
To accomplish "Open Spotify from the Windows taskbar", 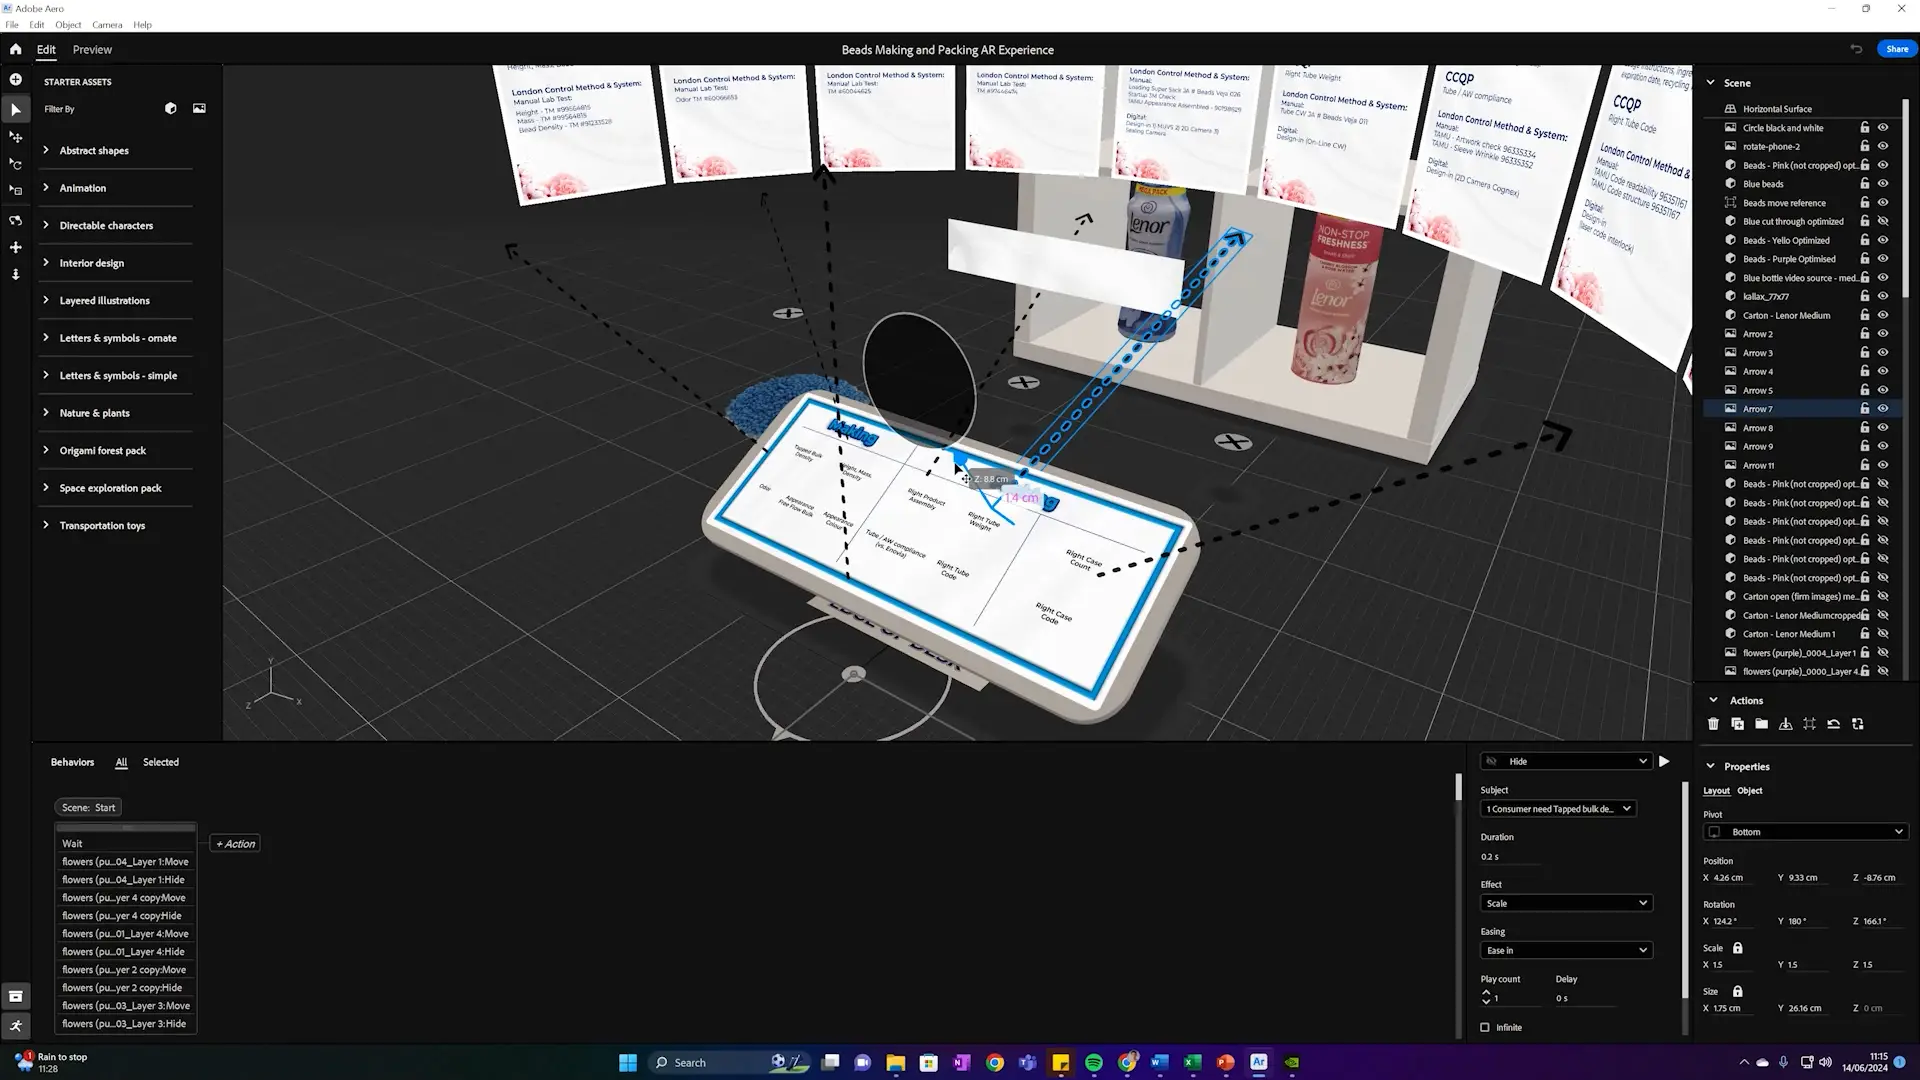I will (x=1094, y=1063).
